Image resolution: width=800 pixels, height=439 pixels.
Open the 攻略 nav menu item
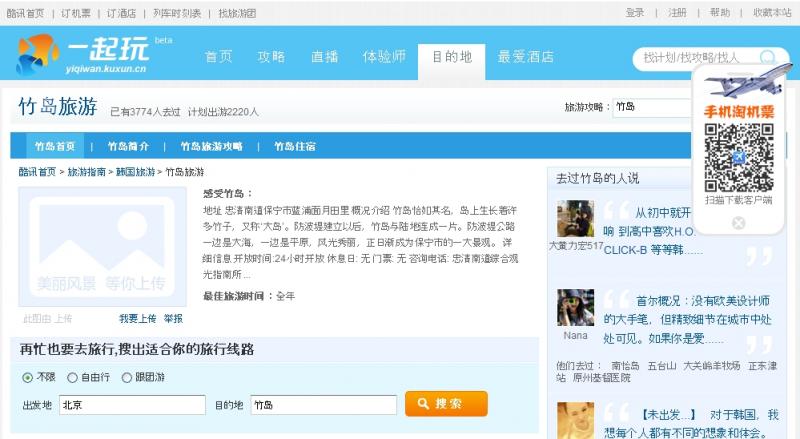[x=271, y=57]
